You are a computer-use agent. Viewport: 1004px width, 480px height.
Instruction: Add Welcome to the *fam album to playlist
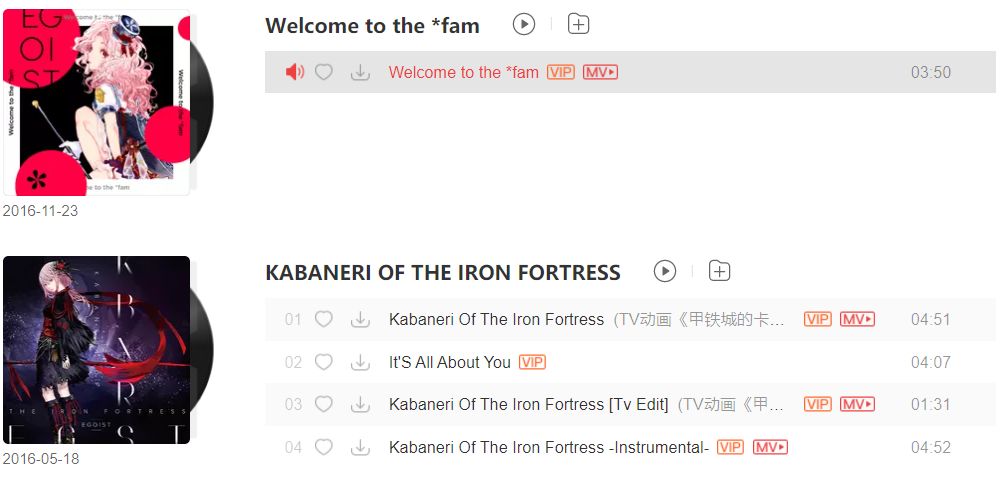(x=578, y=25)
